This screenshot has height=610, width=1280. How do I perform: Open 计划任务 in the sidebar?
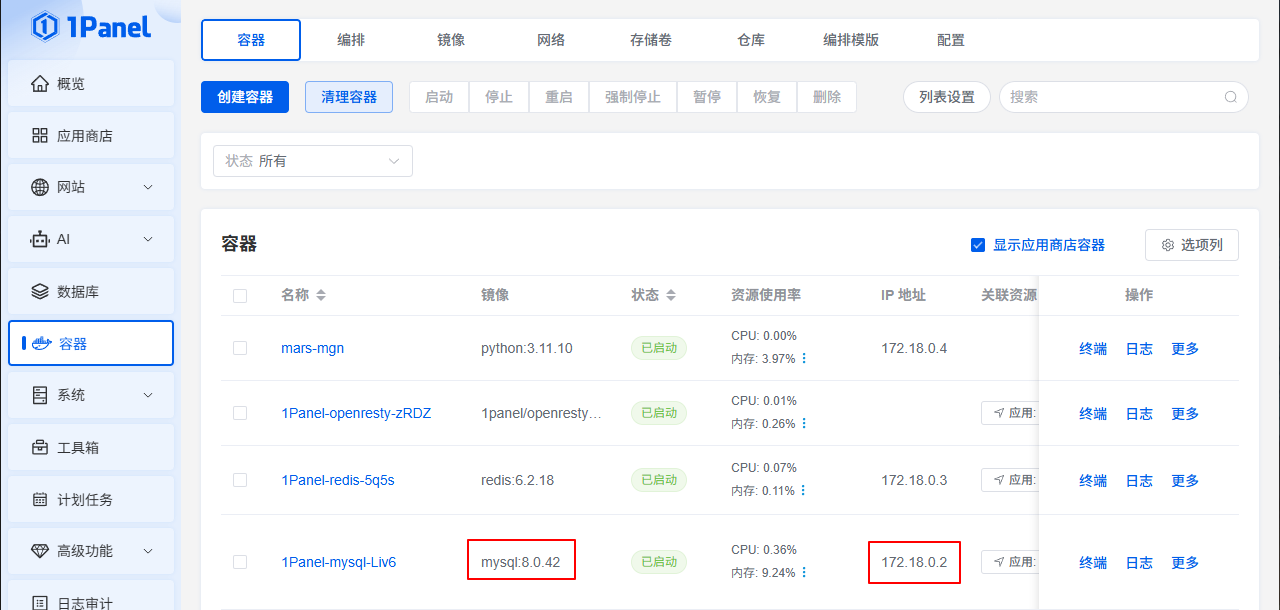click(91, 499)
